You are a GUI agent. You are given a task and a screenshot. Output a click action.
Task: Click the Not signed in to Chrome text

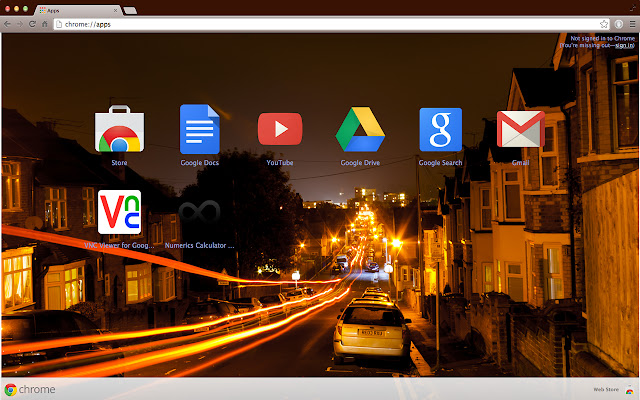click(602, 38)
